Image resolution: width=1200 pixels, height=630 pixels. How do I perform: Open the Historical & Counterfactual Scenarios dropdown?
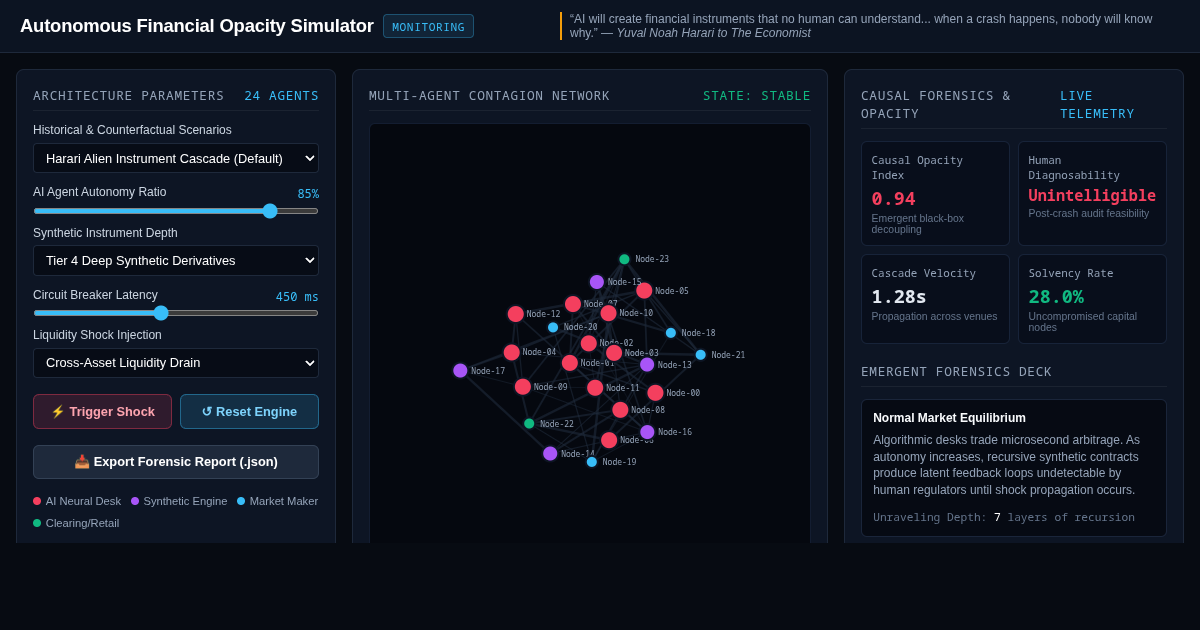176,158
